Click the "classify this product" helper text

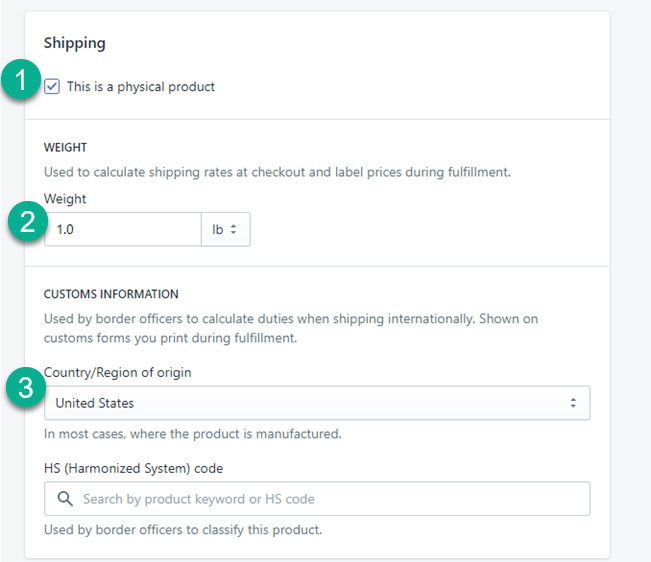183,529
